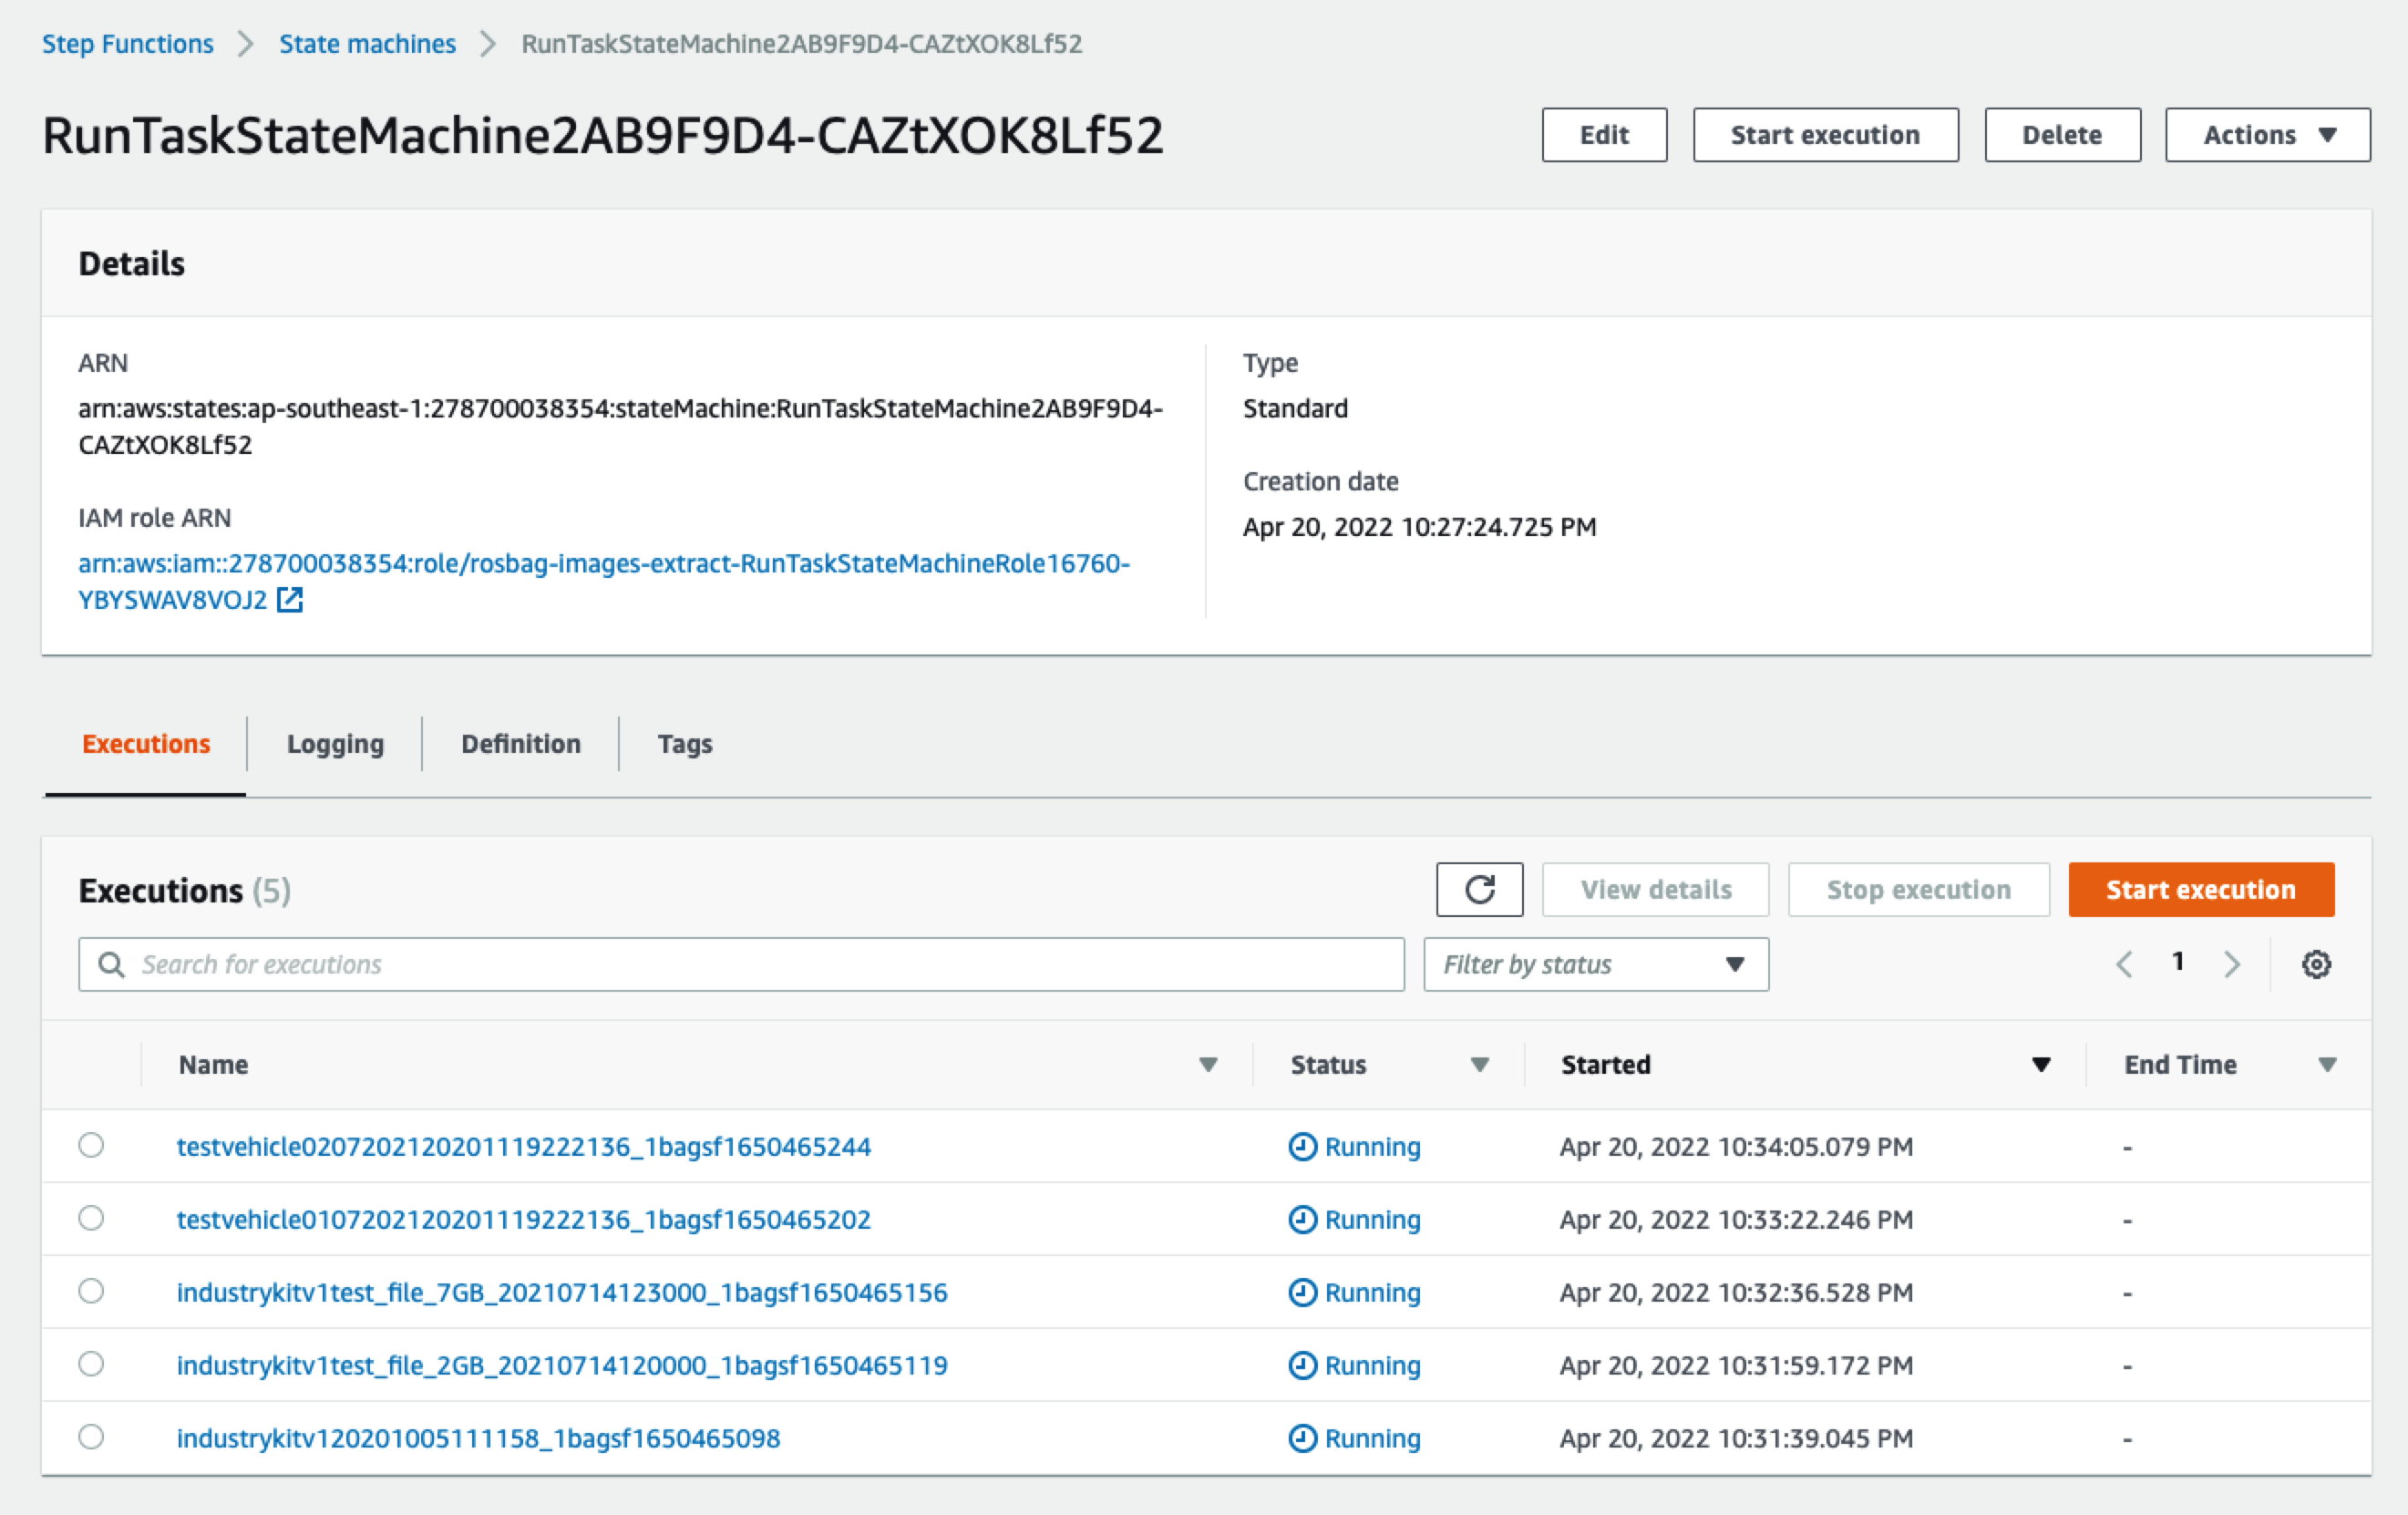Click the End Time column header
The width and height of the screenshot is (2408, 1515).
click(2180, 1065)
